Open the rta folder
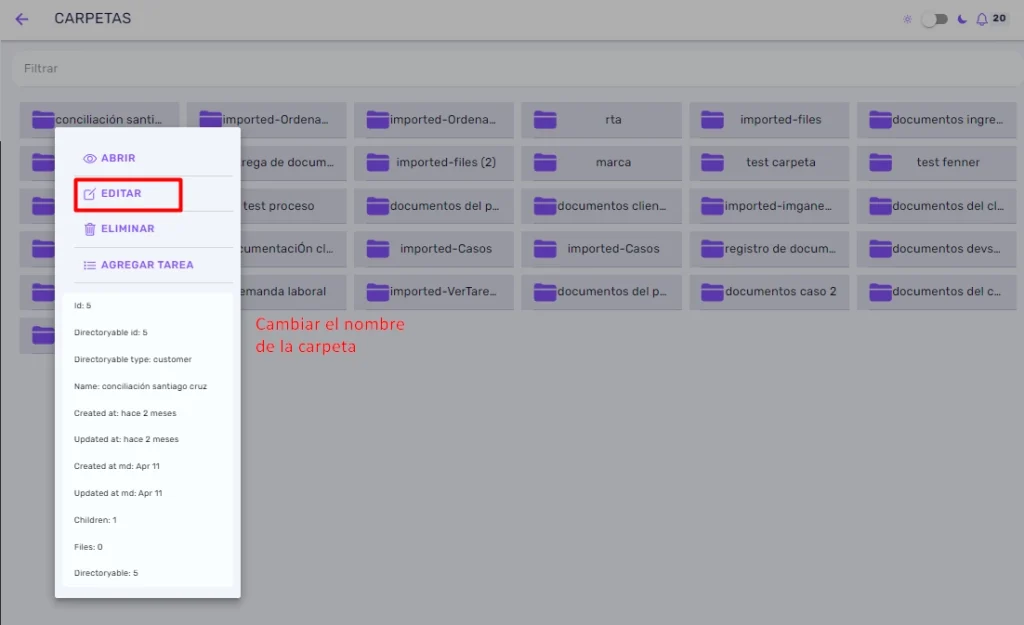This screenshot has width=1024, height=625. 601,120
